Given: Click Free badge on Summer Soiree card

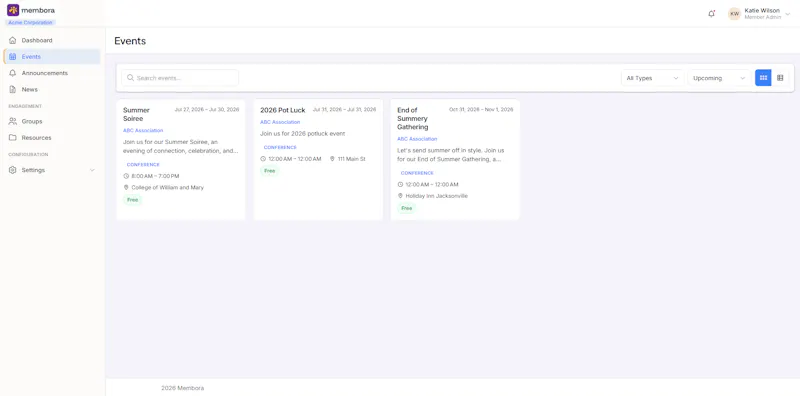Looking at the screenshot, I should pos(133,200).
